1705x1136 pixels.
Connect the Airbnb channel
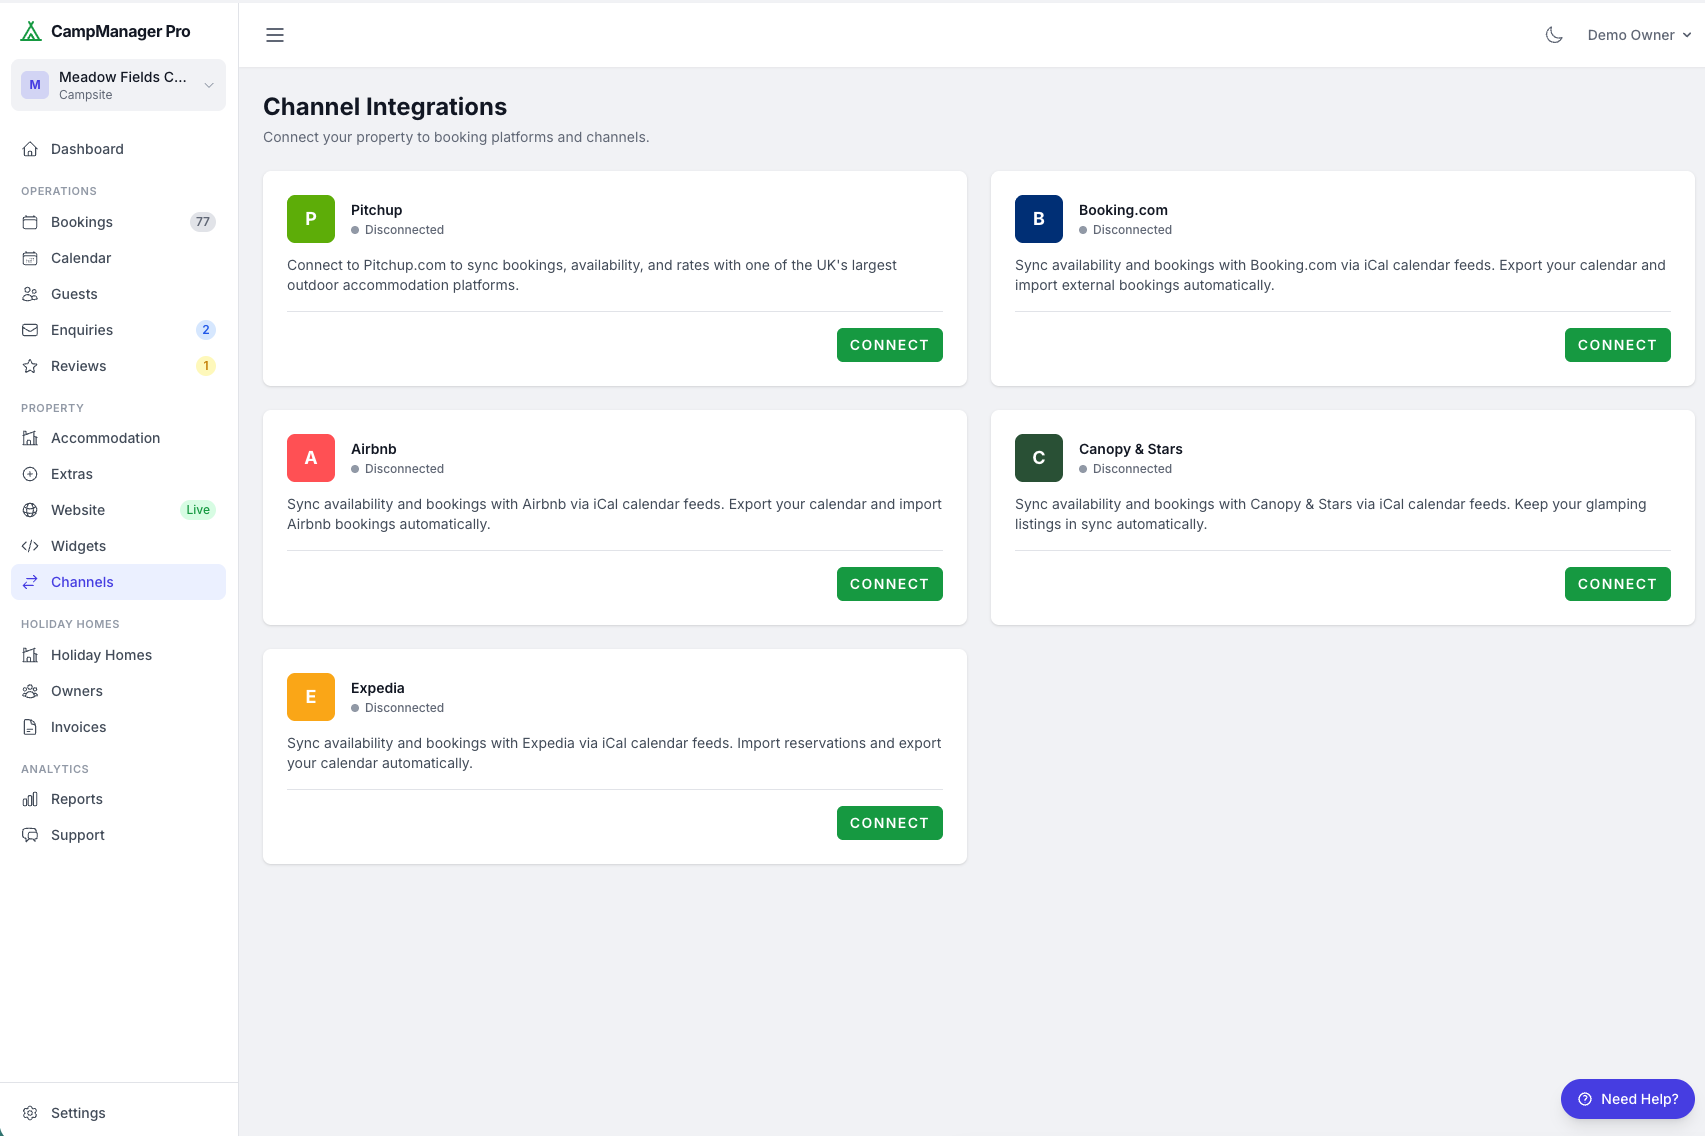tap(890, 584)
